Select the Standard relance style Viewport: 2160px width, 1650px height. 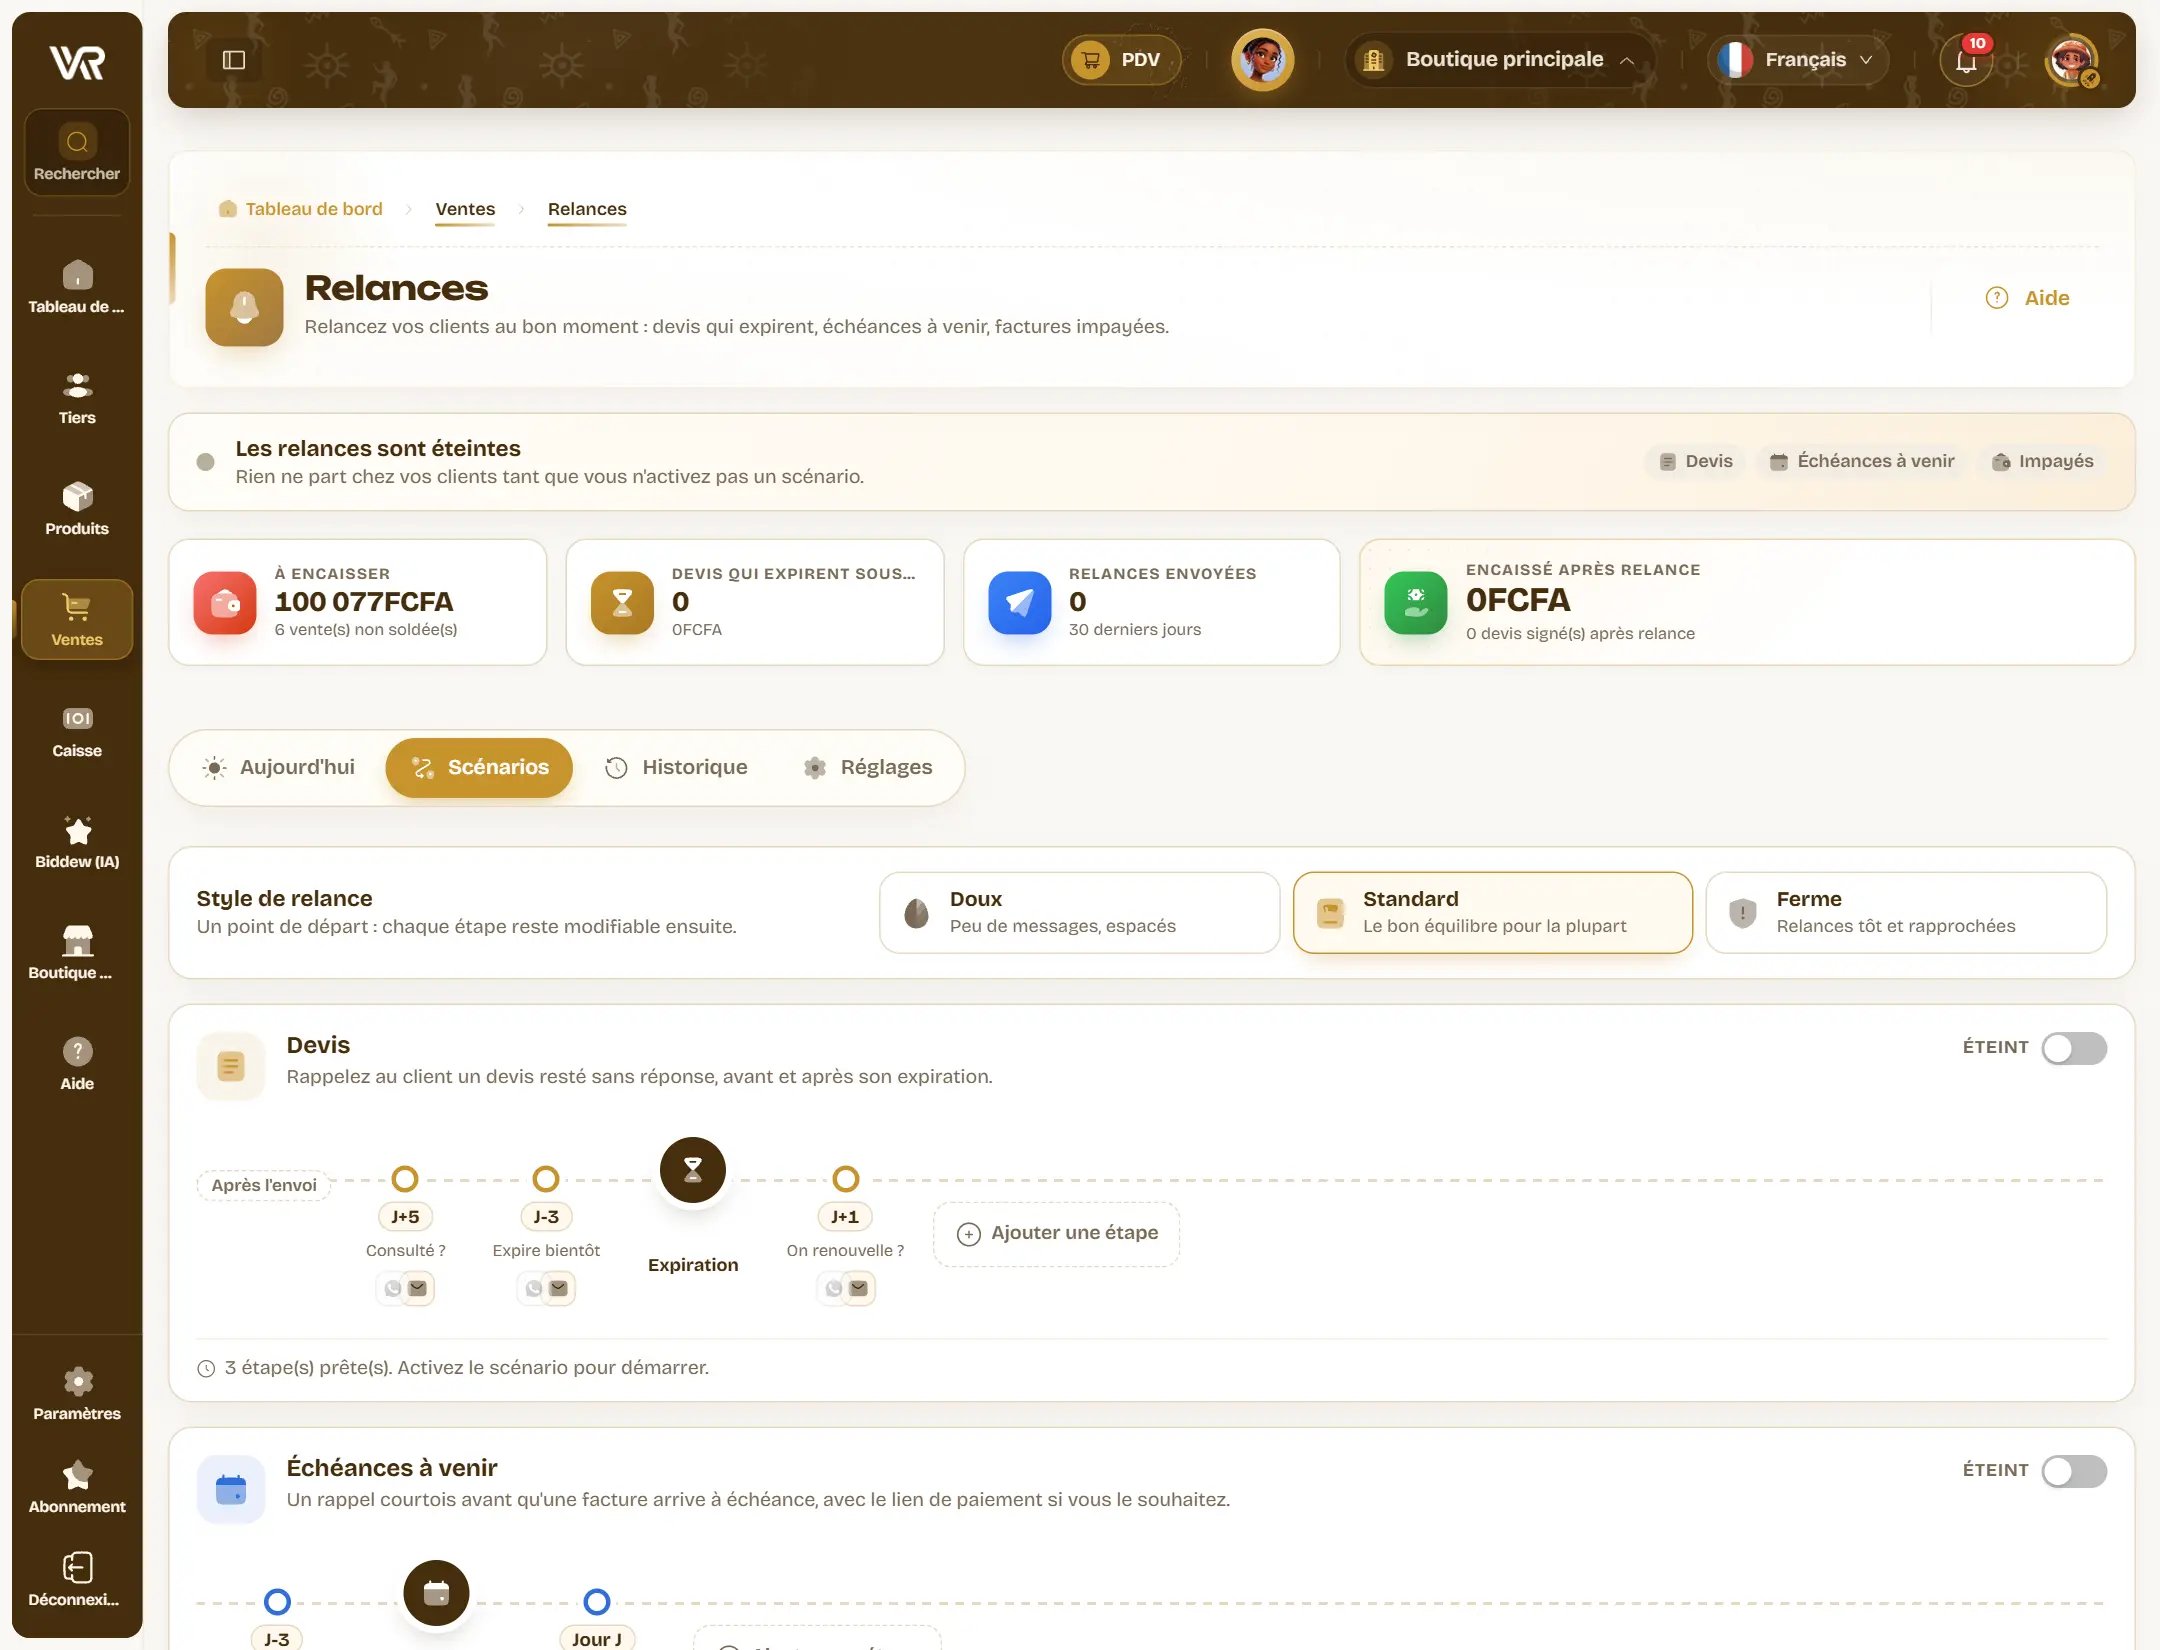1492,912
